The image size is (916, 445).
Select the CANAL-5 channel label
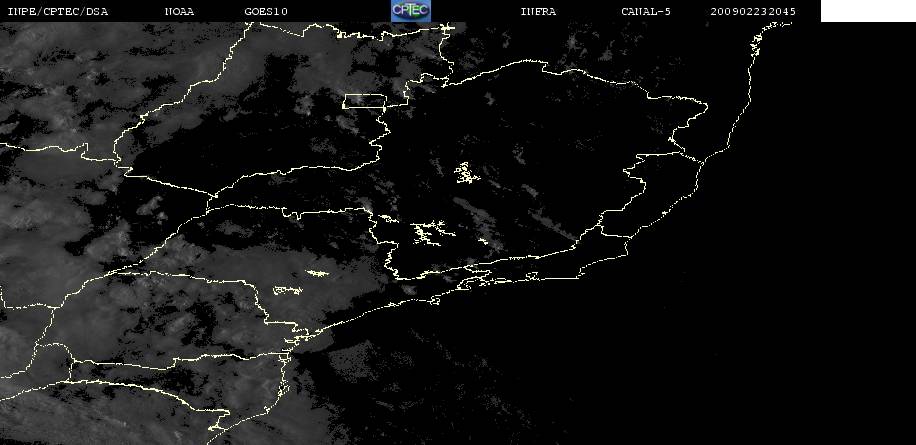point(646,11)
